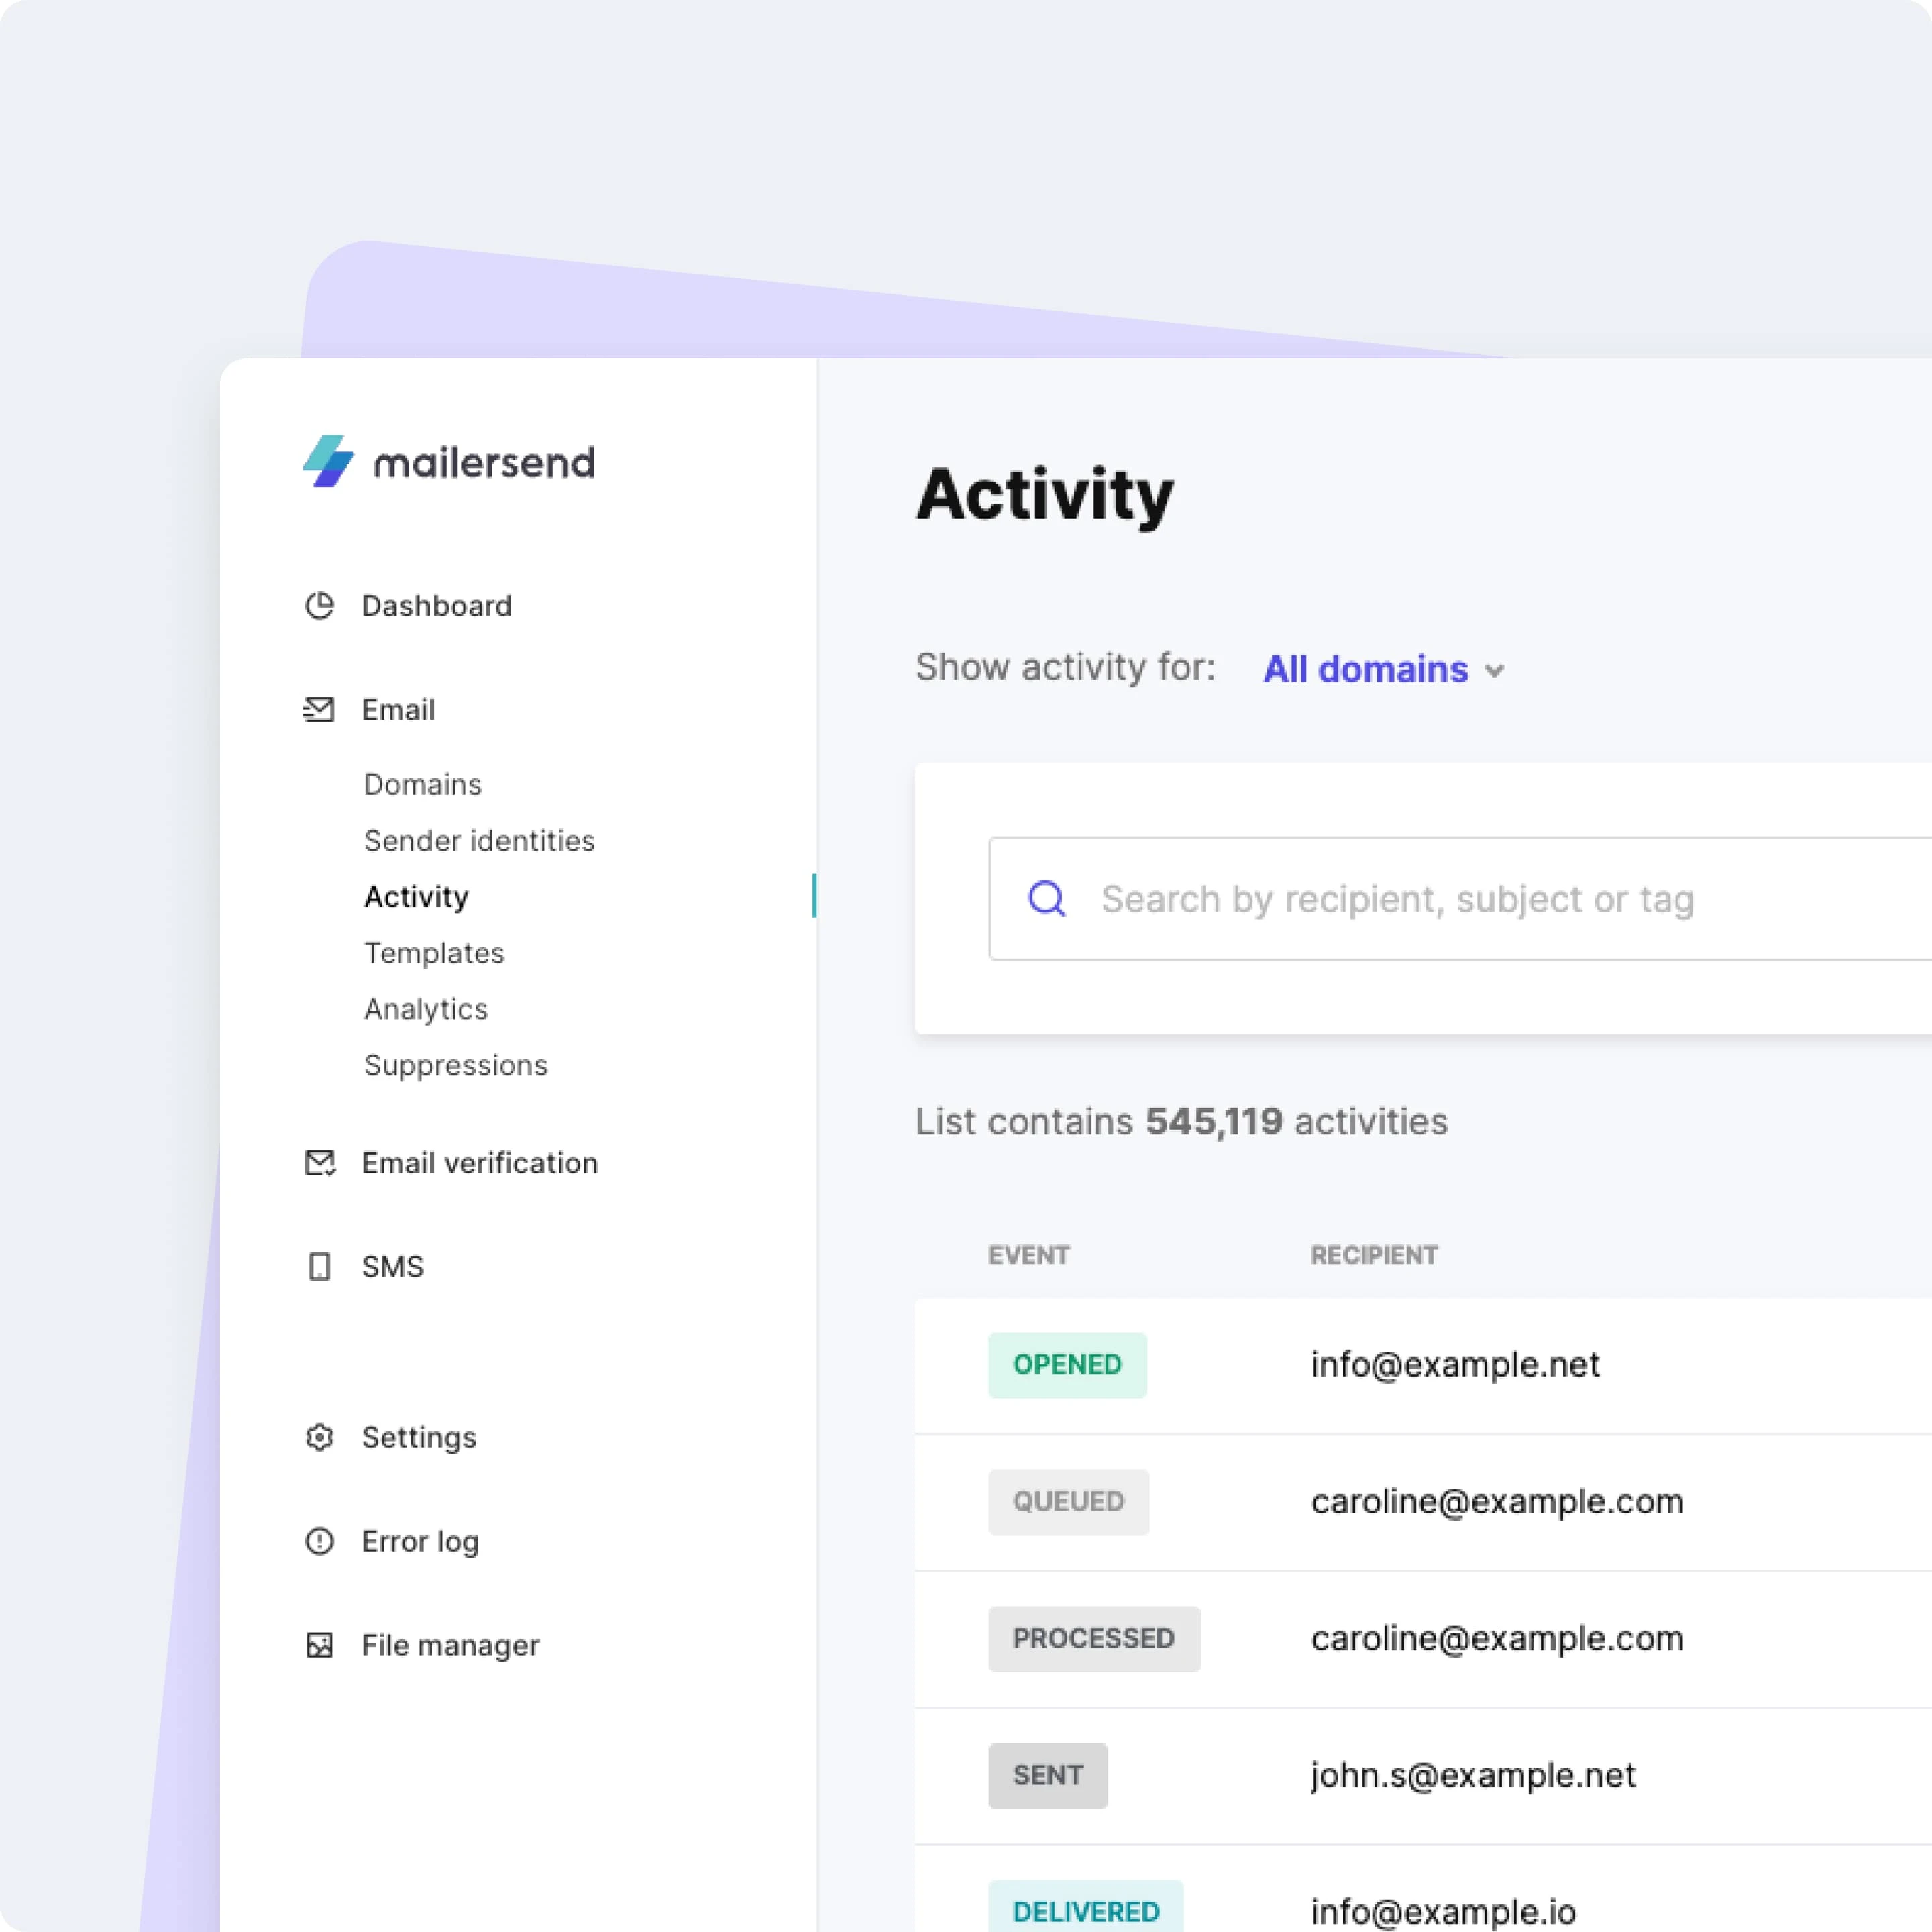Go to Analytics in the sidebar
1932x1932 pixels.
tap(426, 1009)
